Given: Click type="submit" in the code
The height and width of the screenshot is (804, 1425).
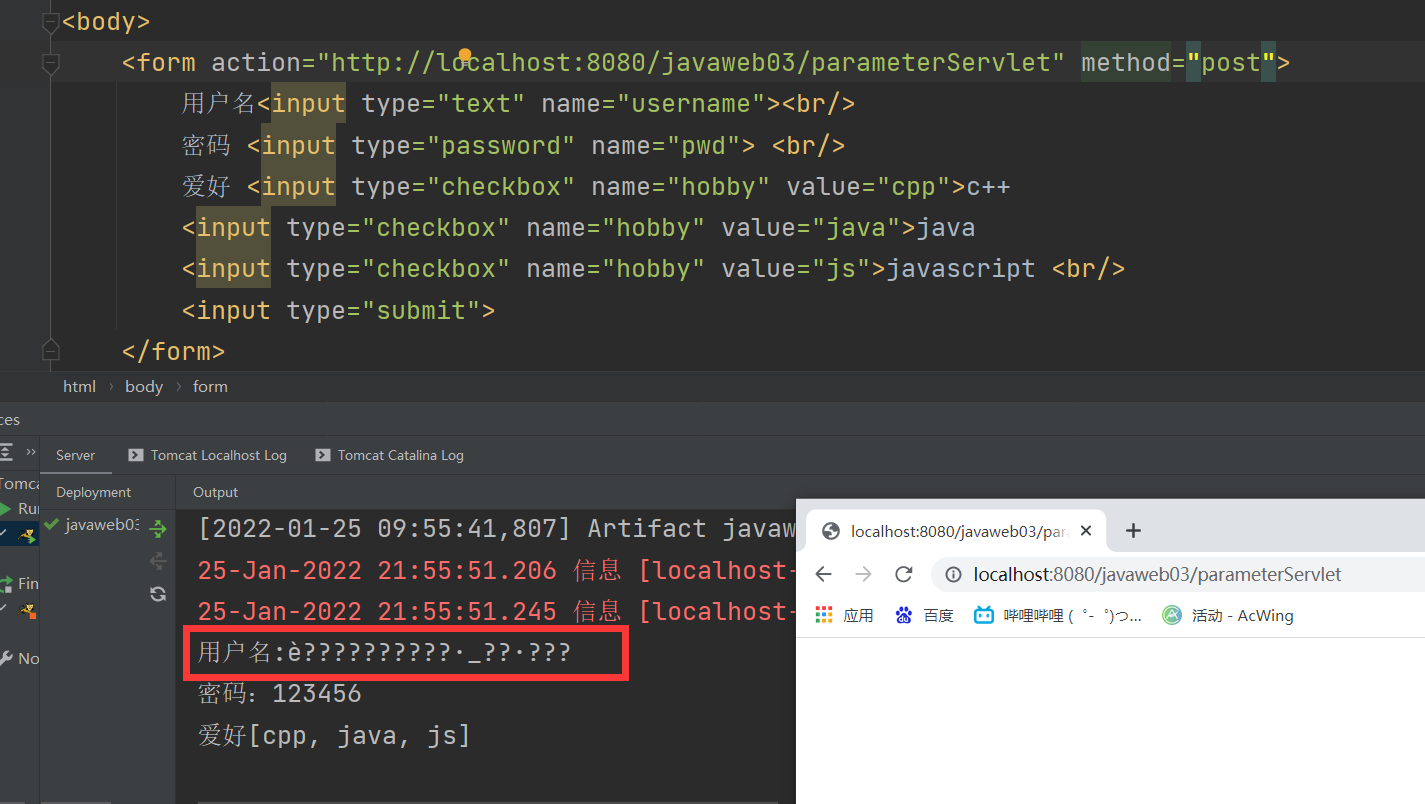Looking at the screenshot, I should (x=383, y=311).
